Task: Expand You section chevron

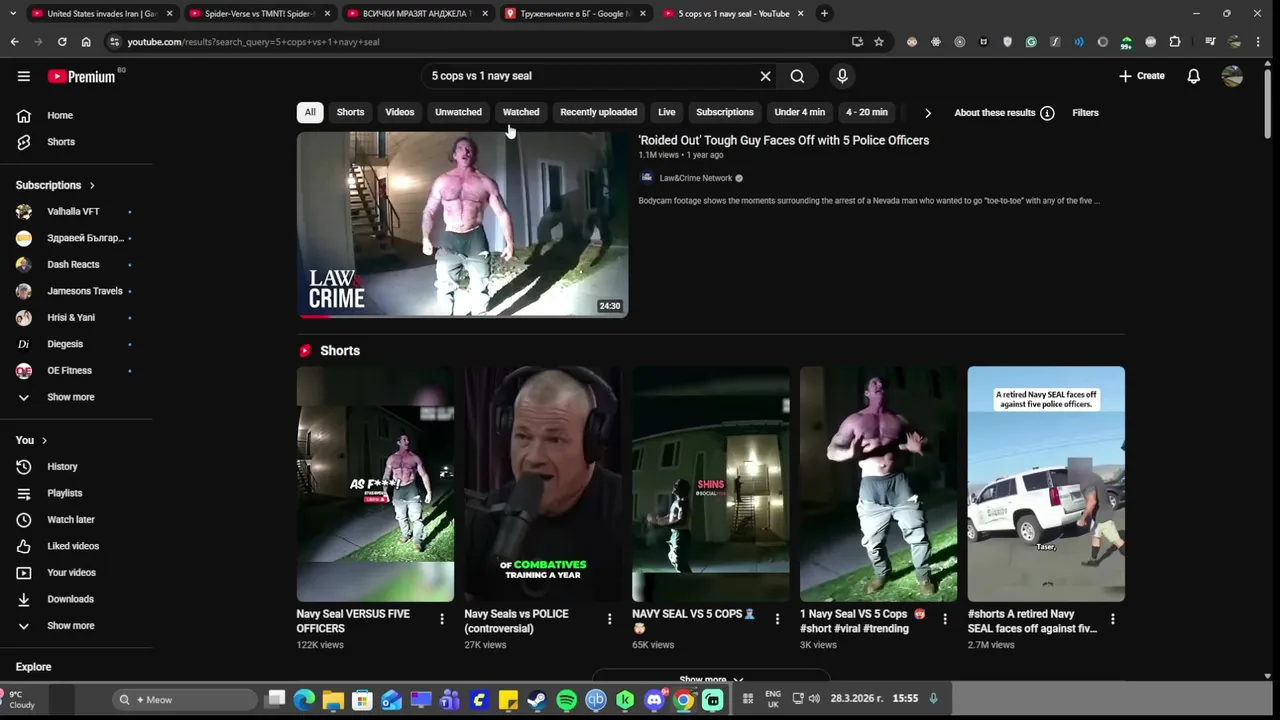Action: click(44, 440)
